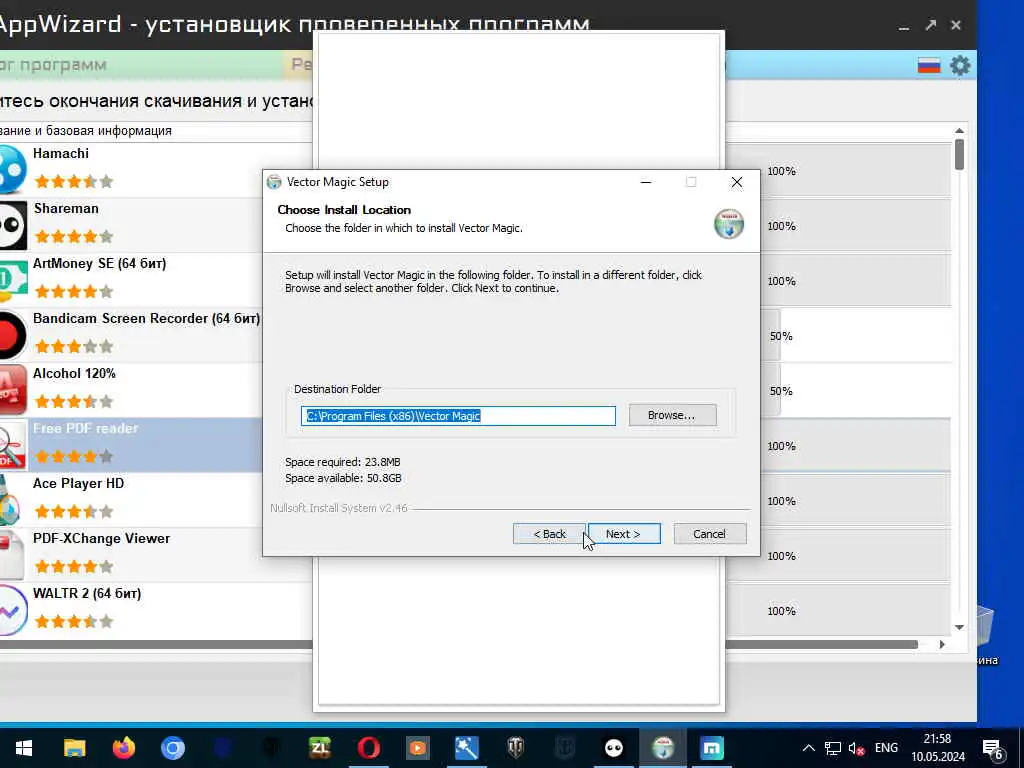Viewport: 1024px width, 768px height.
Task: Close the Vector Magic Setup dialog
Action: 737,182
